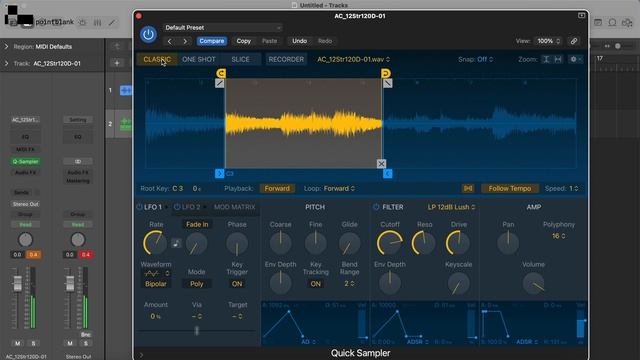Go to previous preset arrow
Screen dimensions: 640x360
170,41
